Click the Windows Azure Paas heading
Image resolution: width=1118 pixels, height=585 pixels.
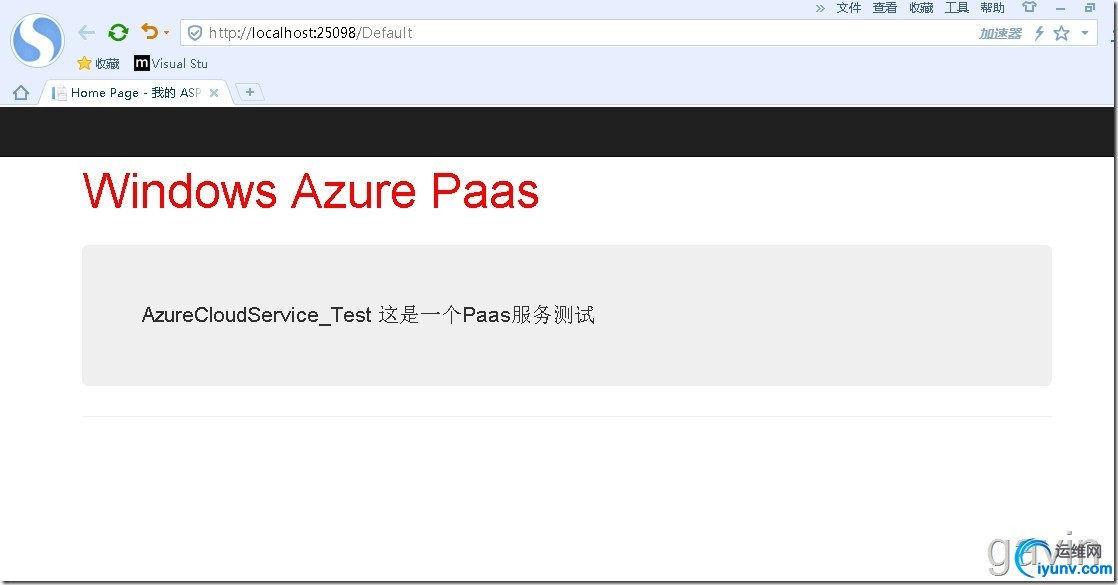point(311,191)
